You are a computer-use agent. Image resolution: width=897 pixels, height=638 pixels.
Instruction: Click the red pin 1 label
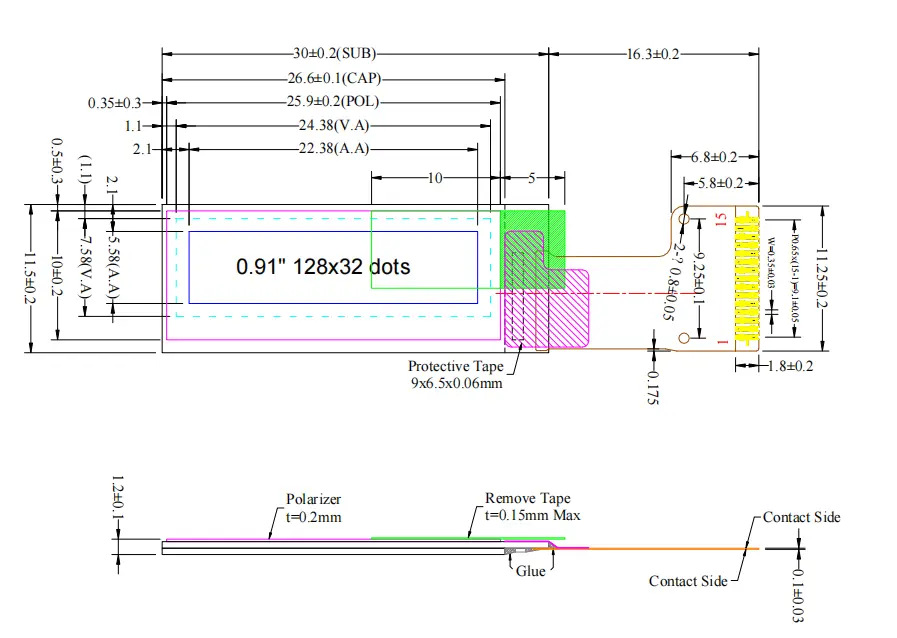pyautogui.click(x=723, y=342)
